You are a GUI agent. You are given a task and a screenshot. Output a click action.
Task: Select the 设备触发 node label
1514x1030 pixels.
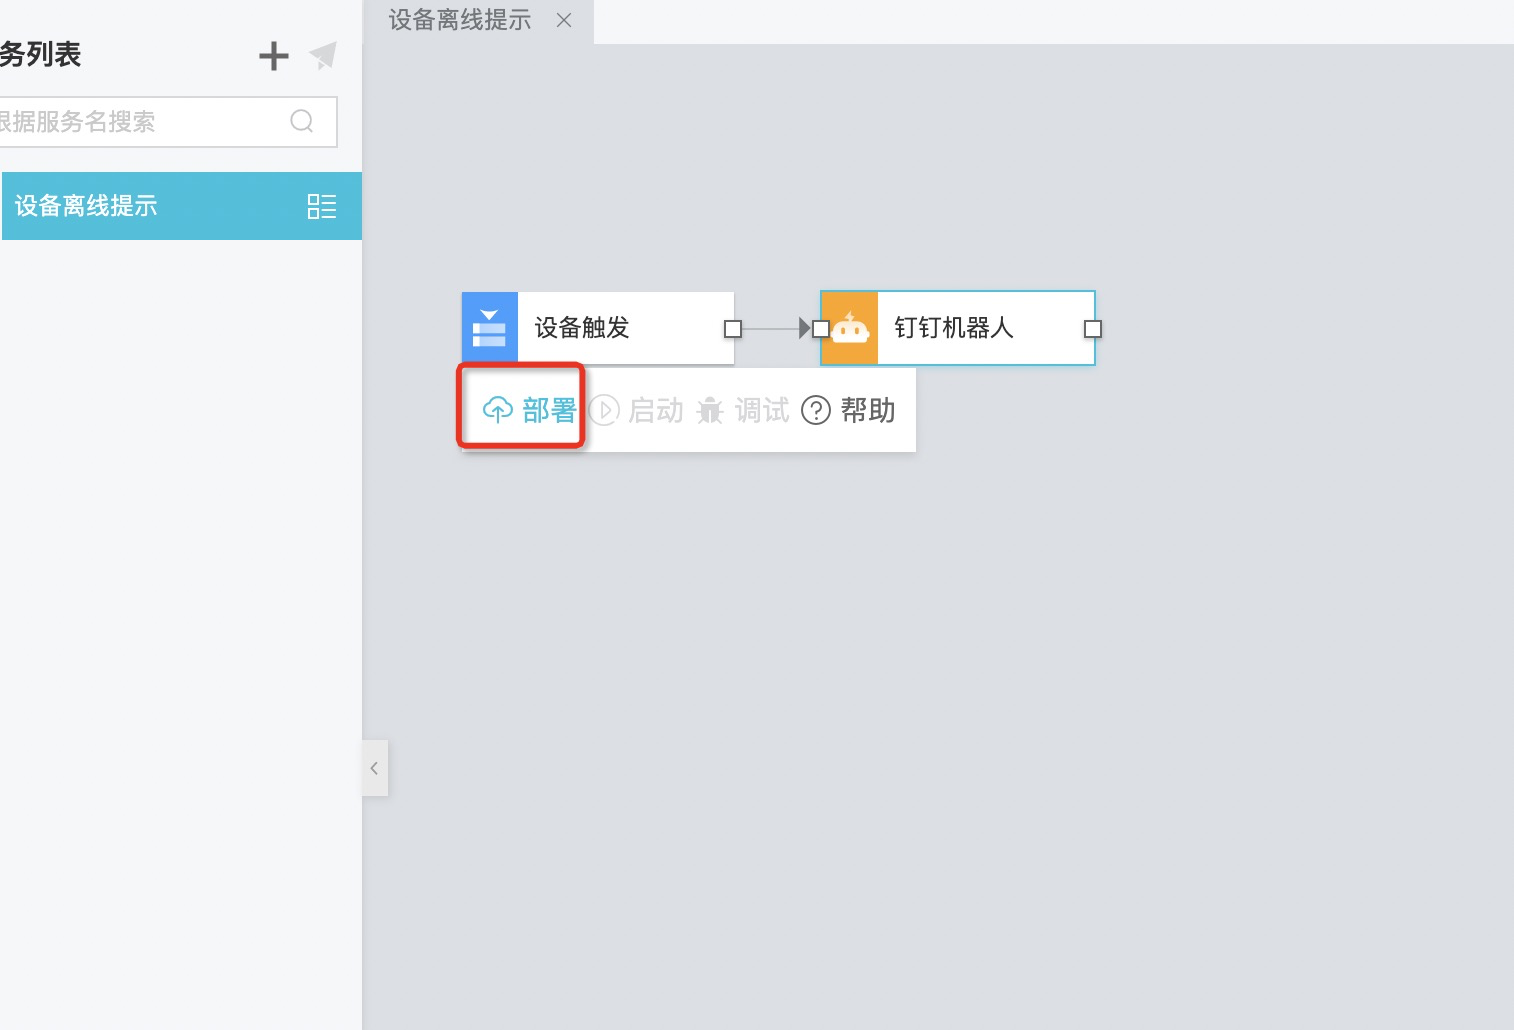coord(582,328)
